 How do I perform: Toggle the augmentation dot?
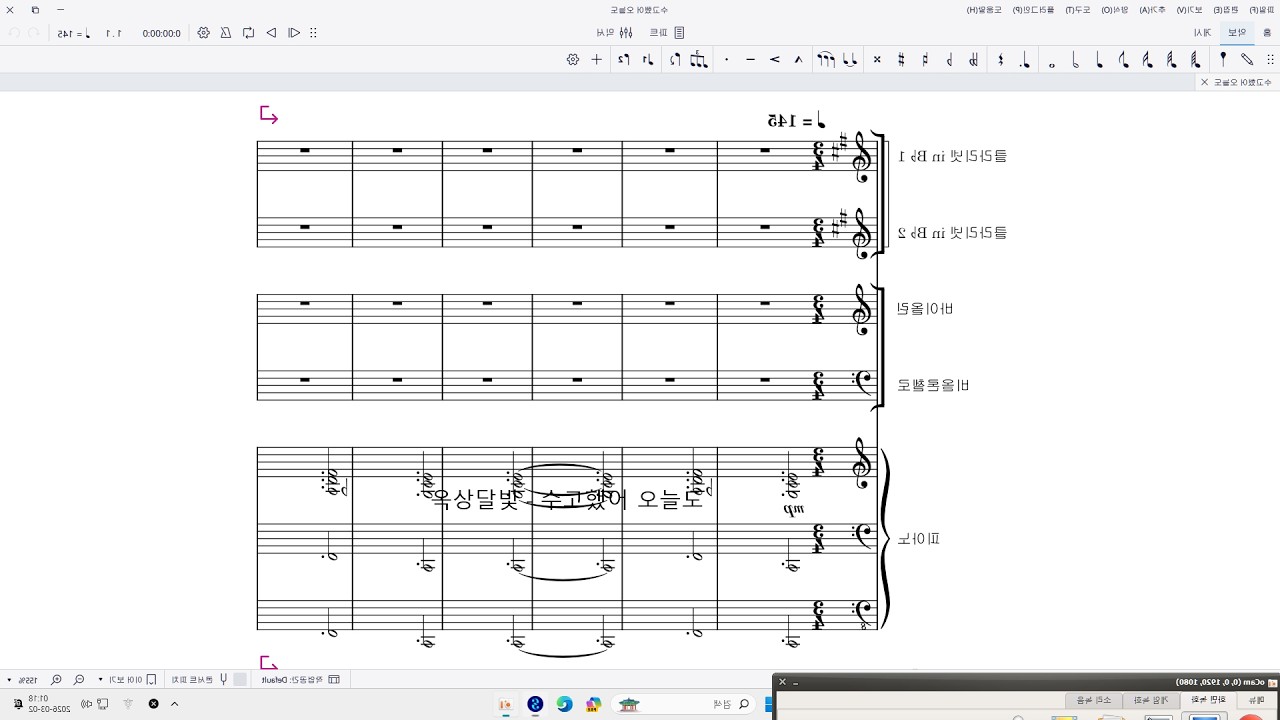(1026, 60)
